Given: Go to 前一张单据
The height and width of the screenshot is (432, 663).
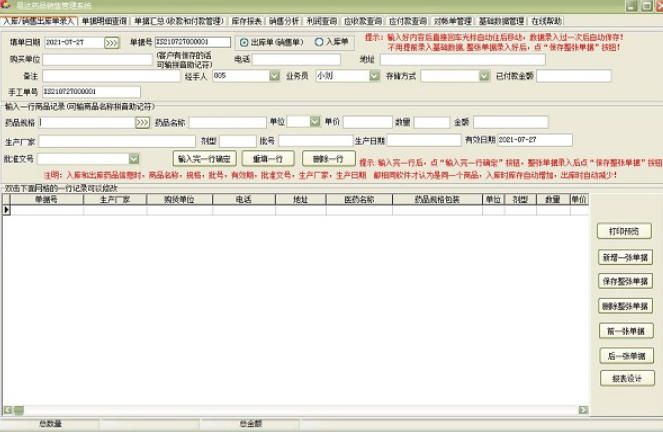Looking at the screenshot, I should [x=626, y=331].
